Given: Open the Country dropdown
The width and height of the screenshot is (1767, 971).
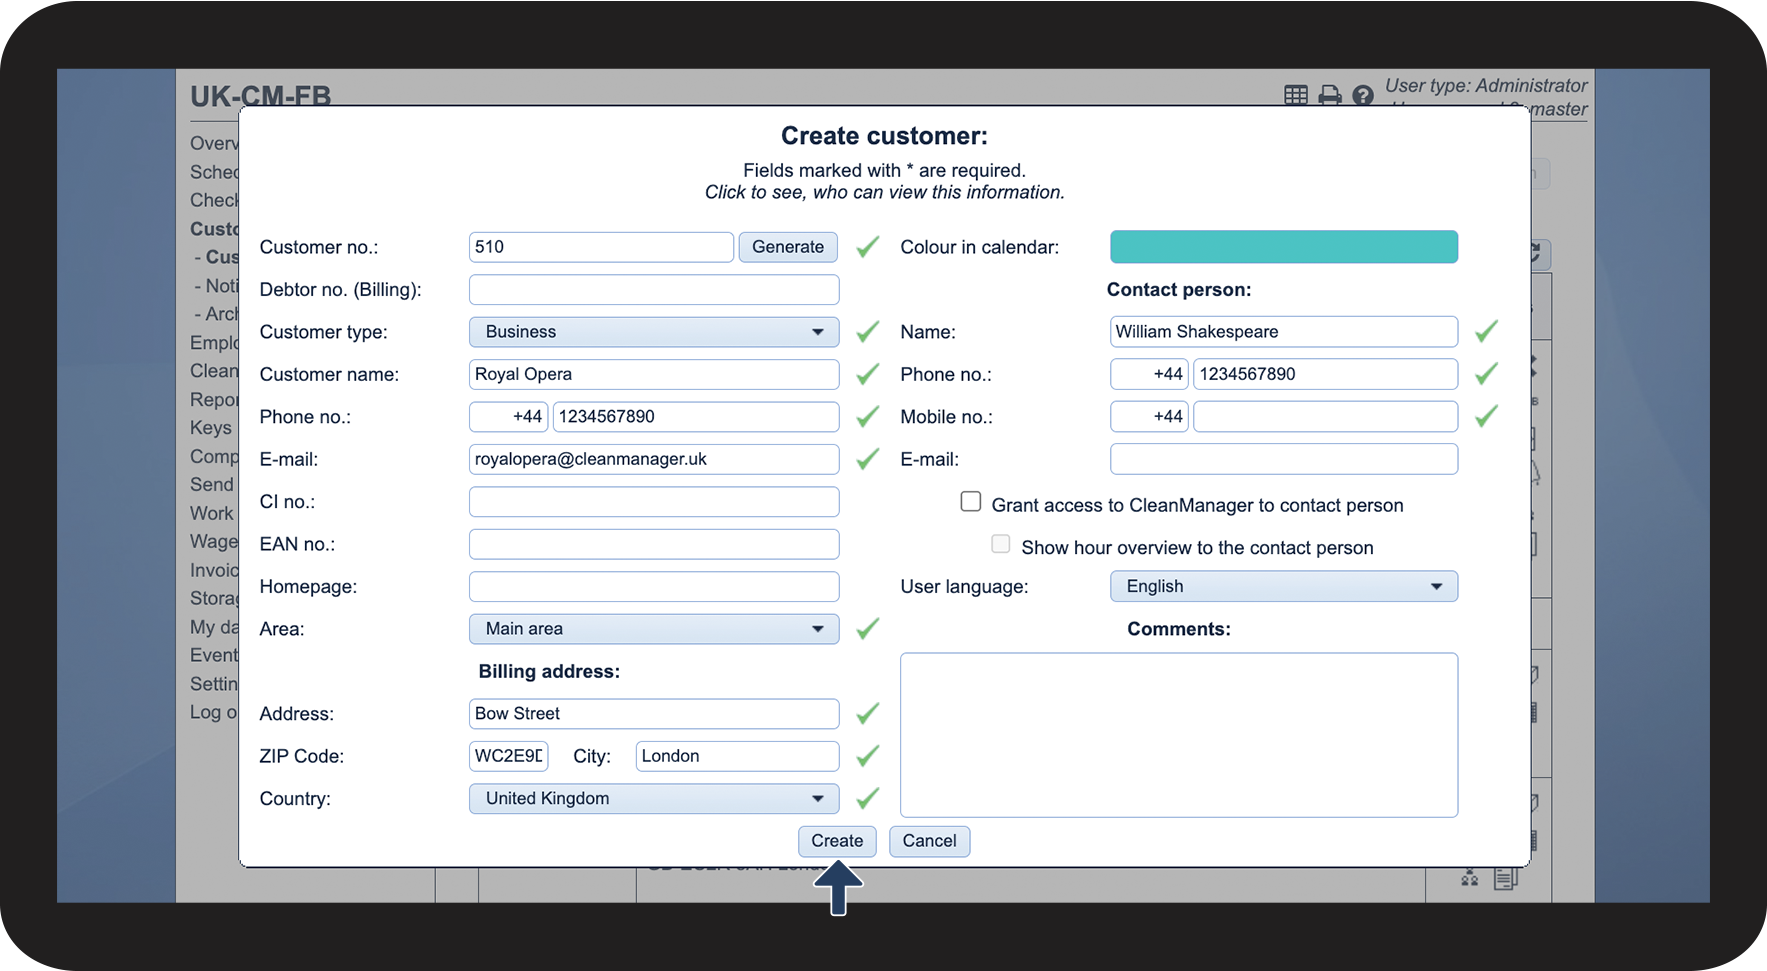Looking at the screenshot, I should click(x=653, y=799).
